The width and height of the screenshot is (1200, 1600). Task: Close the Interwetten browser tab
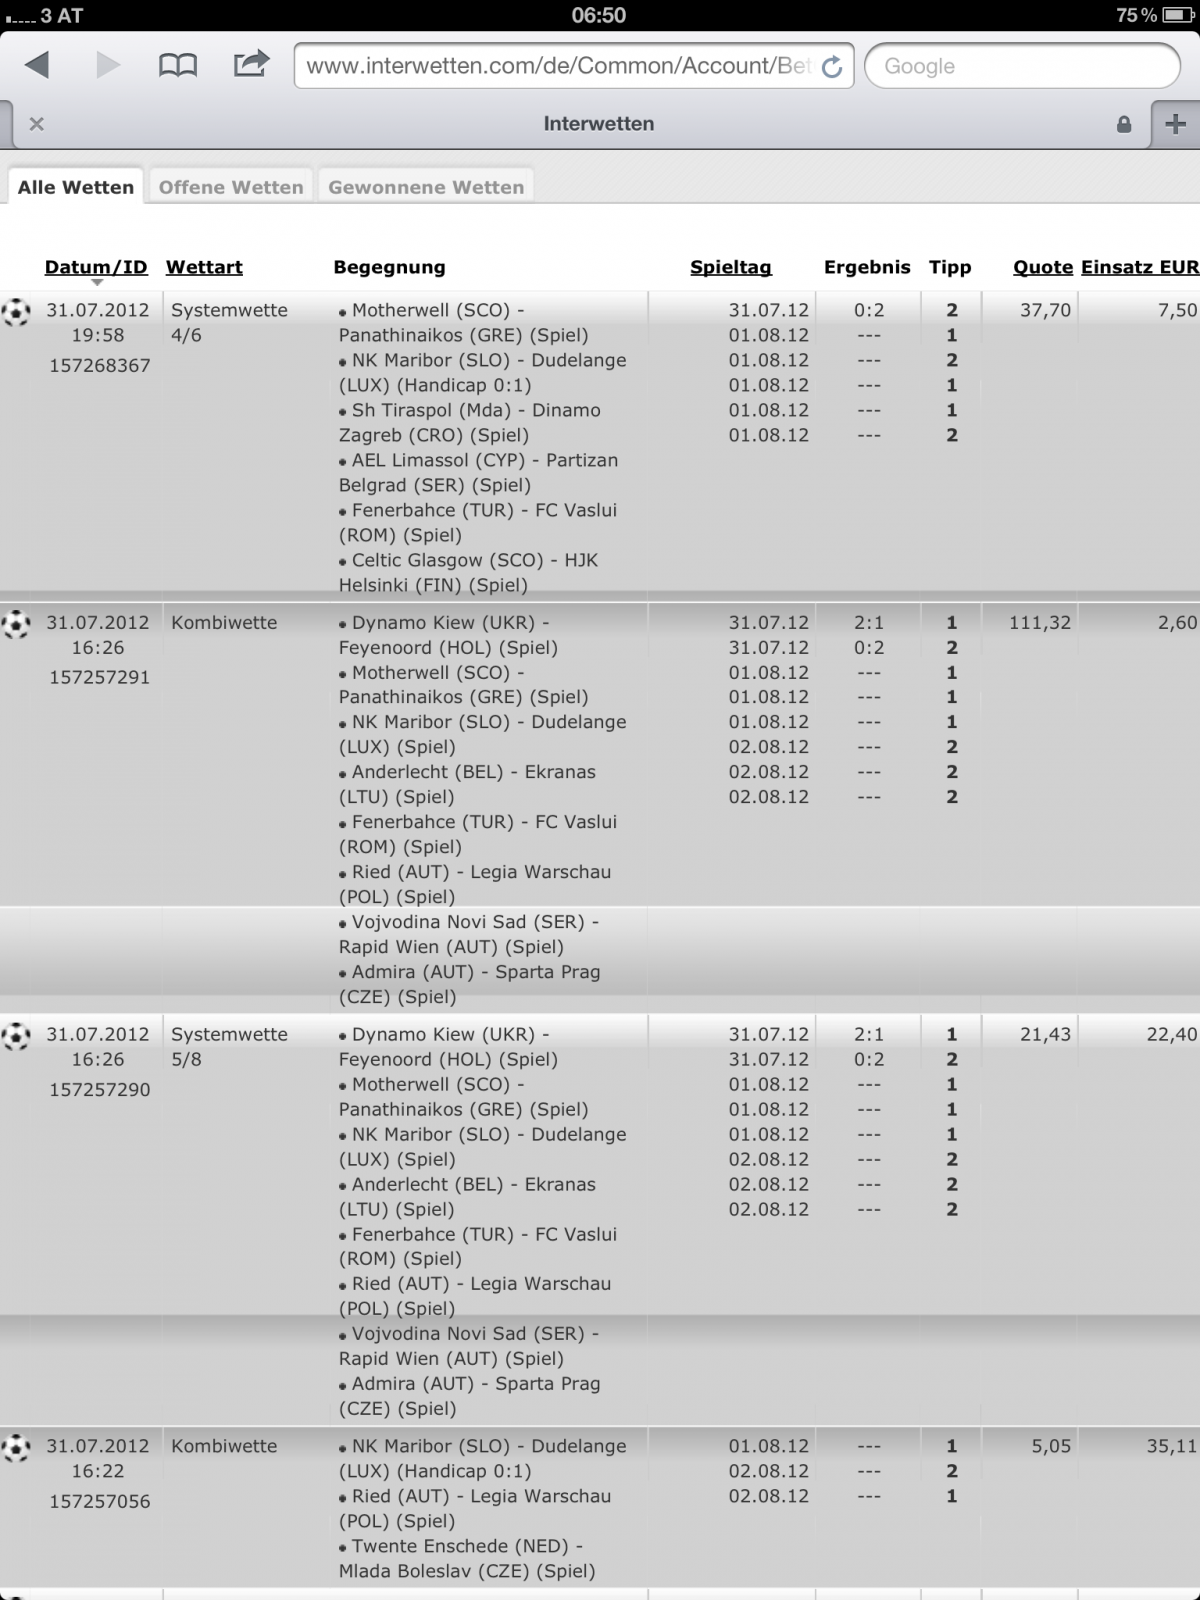pyautogui.click(x=36, y=124)
